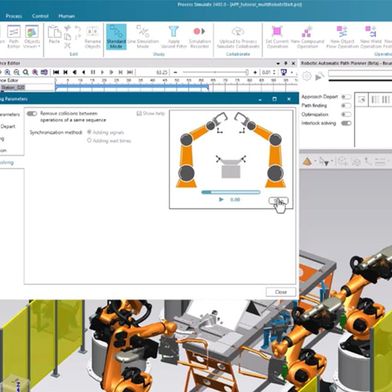Screen dimensions: 392x392
Task: Open the Process ribbon tab
Action: coord(14,16)
